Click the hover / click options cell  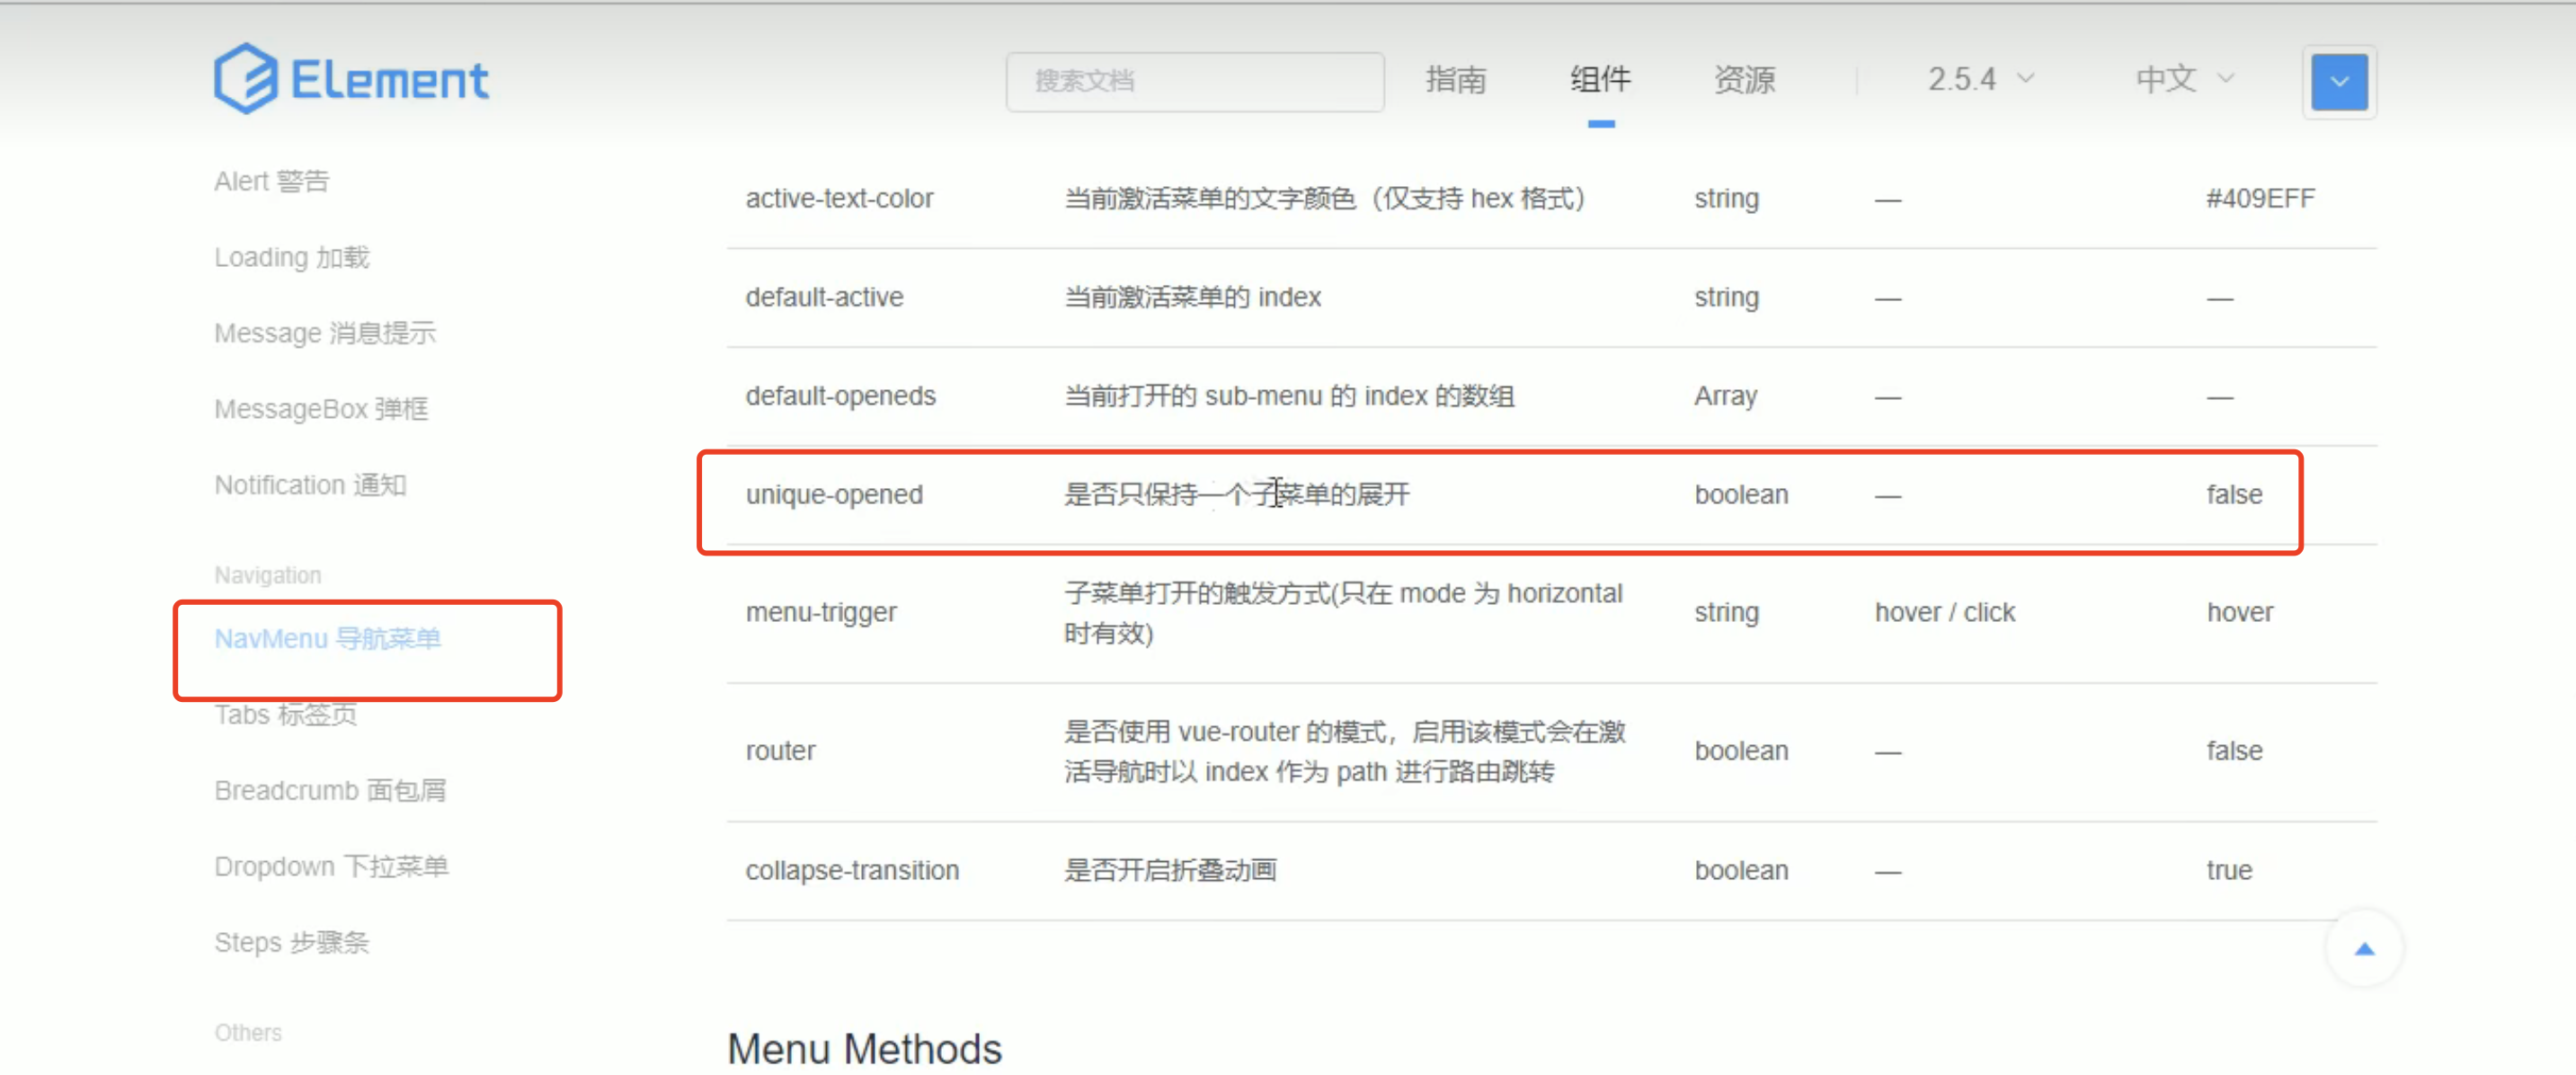click(1945, 612)
